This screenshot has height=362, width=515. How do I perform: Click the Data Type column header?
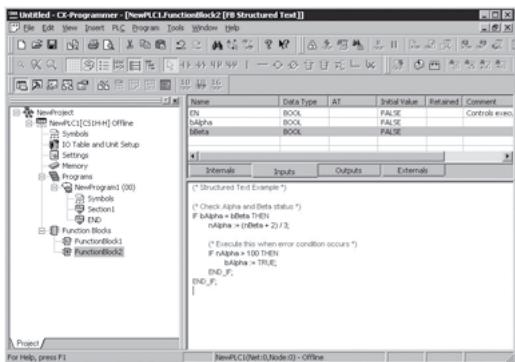coord(303,102)
